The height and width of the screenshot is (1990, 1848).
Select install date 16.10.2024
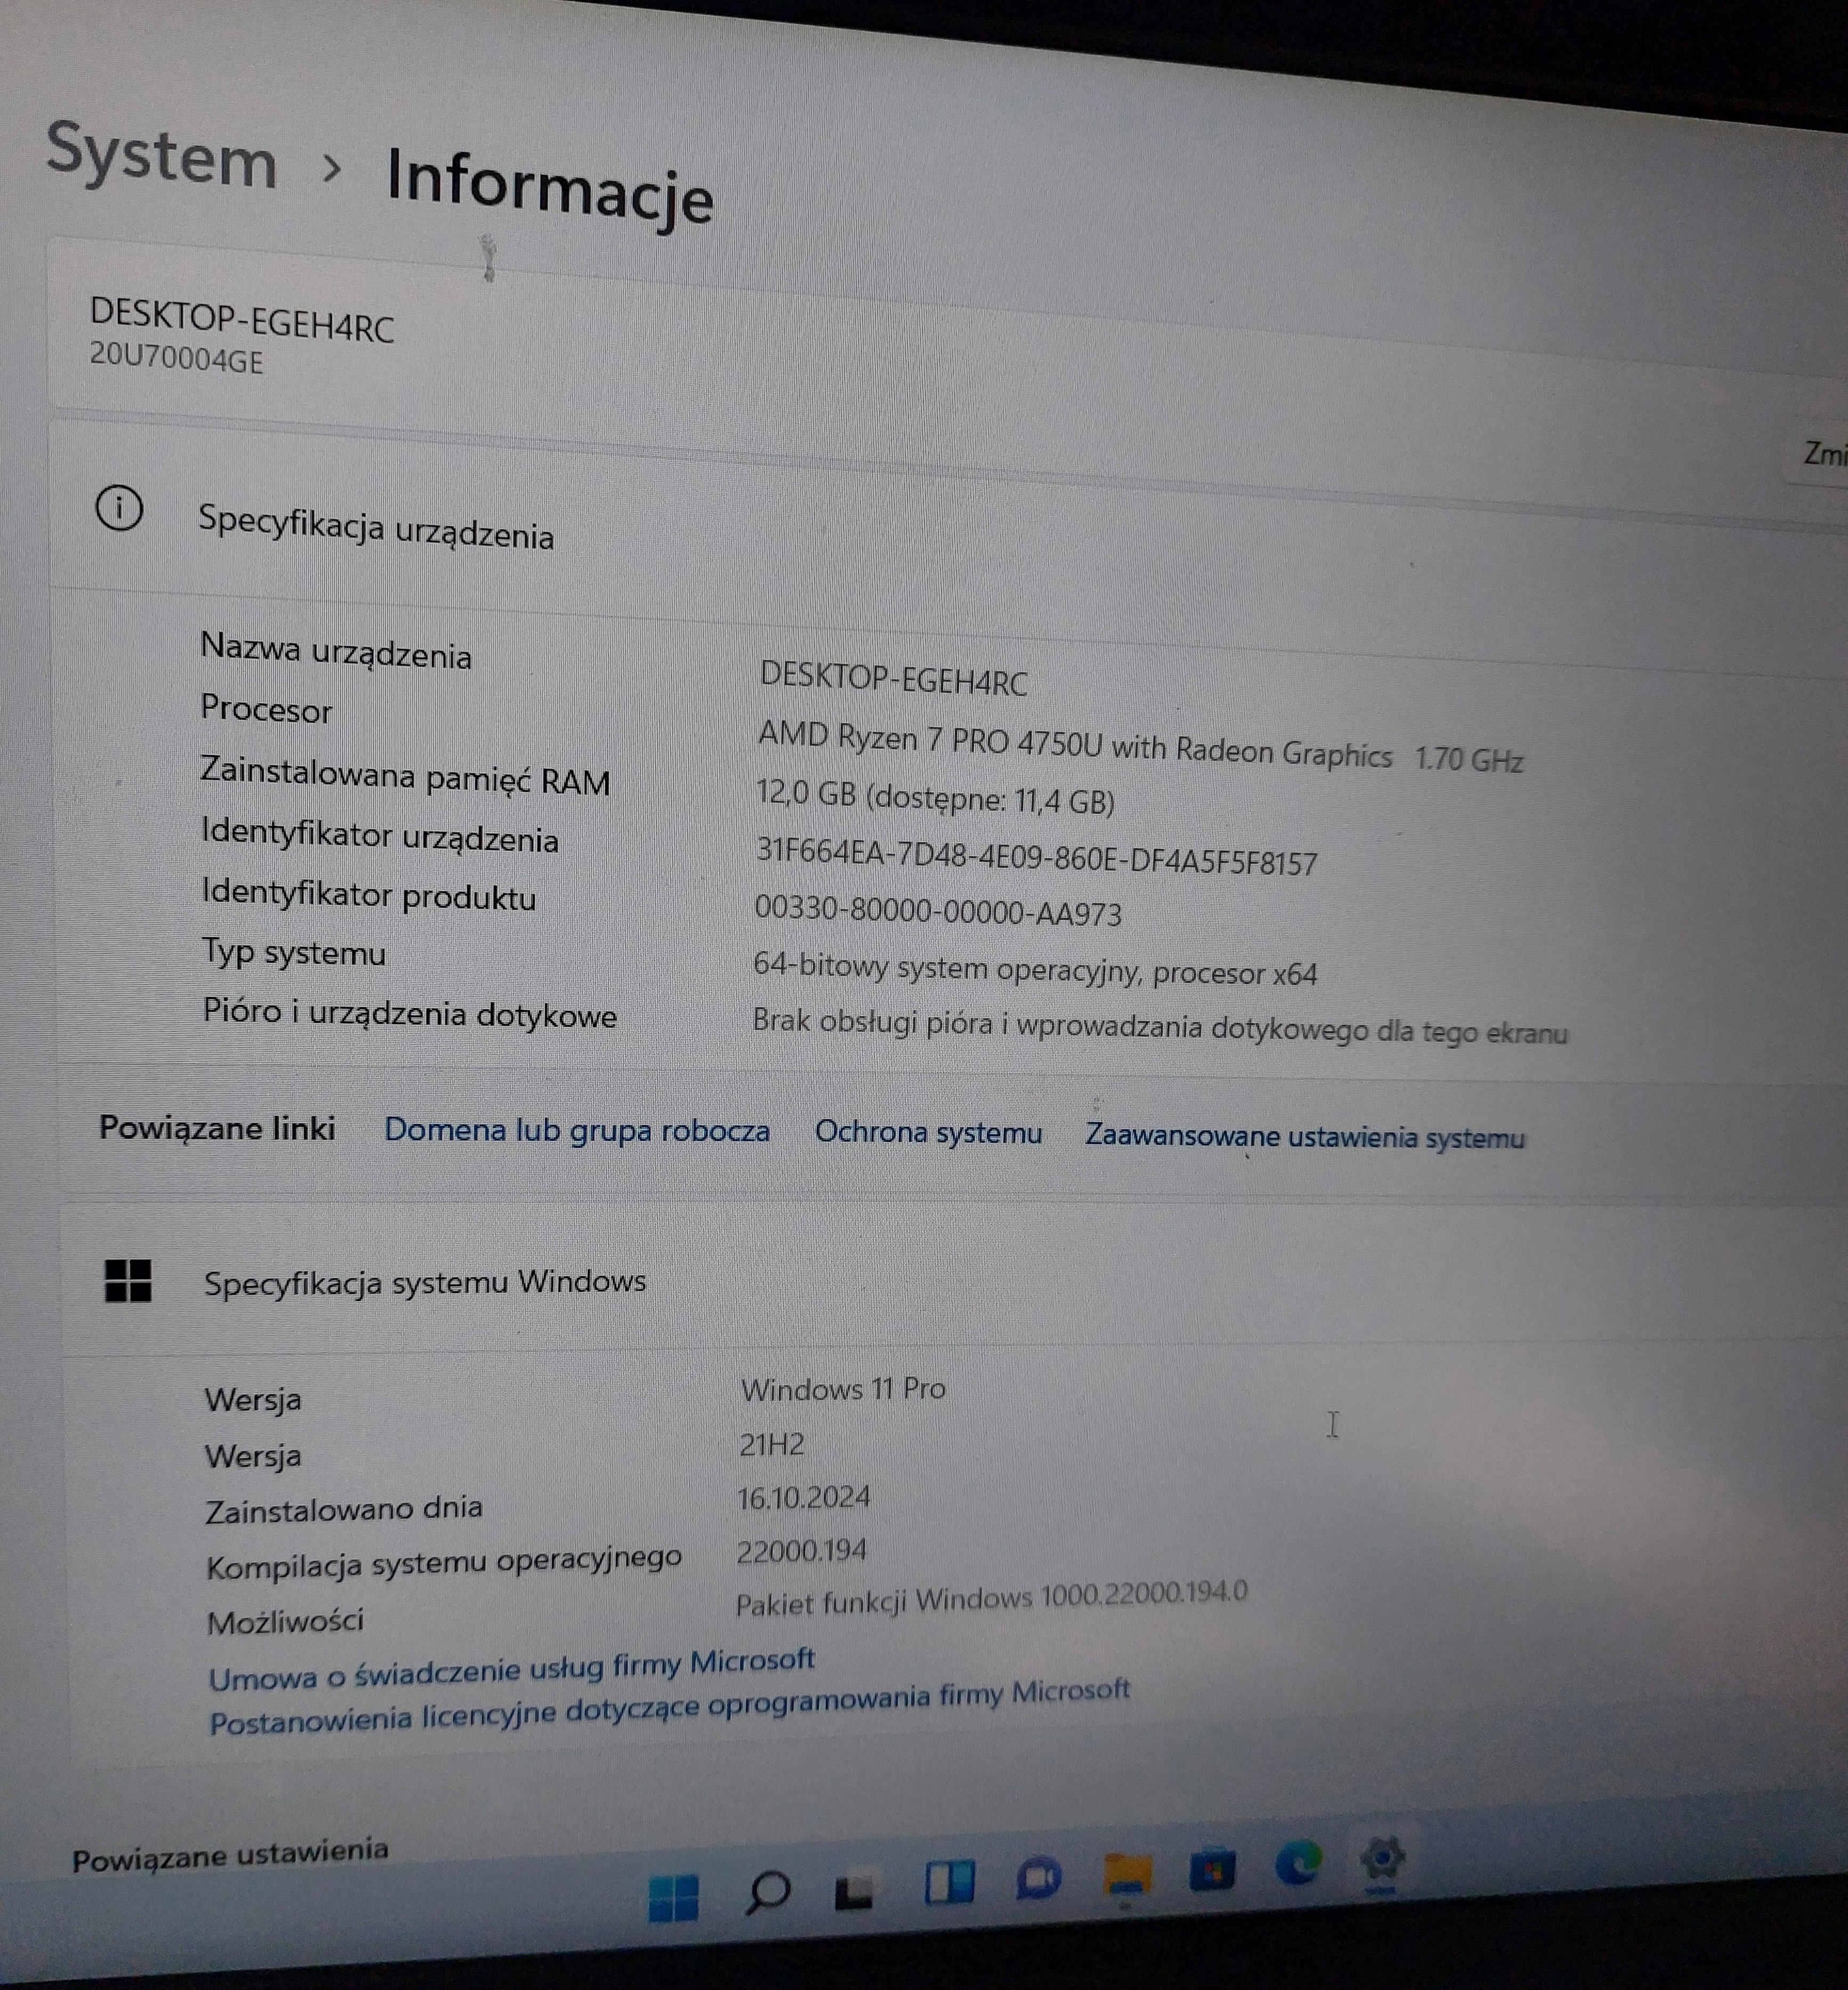pyautogui.click(x=804, y=1498)
